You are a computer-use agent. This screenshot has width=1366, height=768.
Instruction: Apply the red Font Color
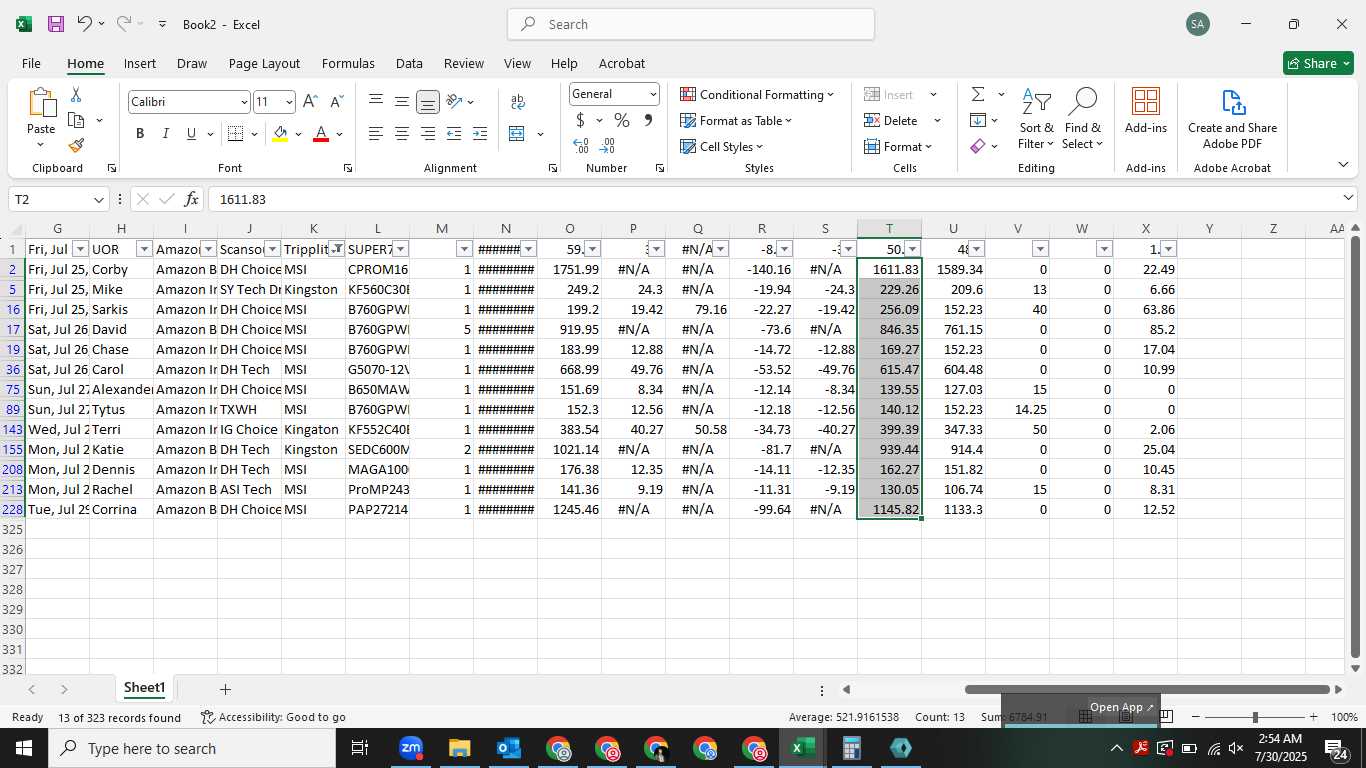click(x=321, y=133)
